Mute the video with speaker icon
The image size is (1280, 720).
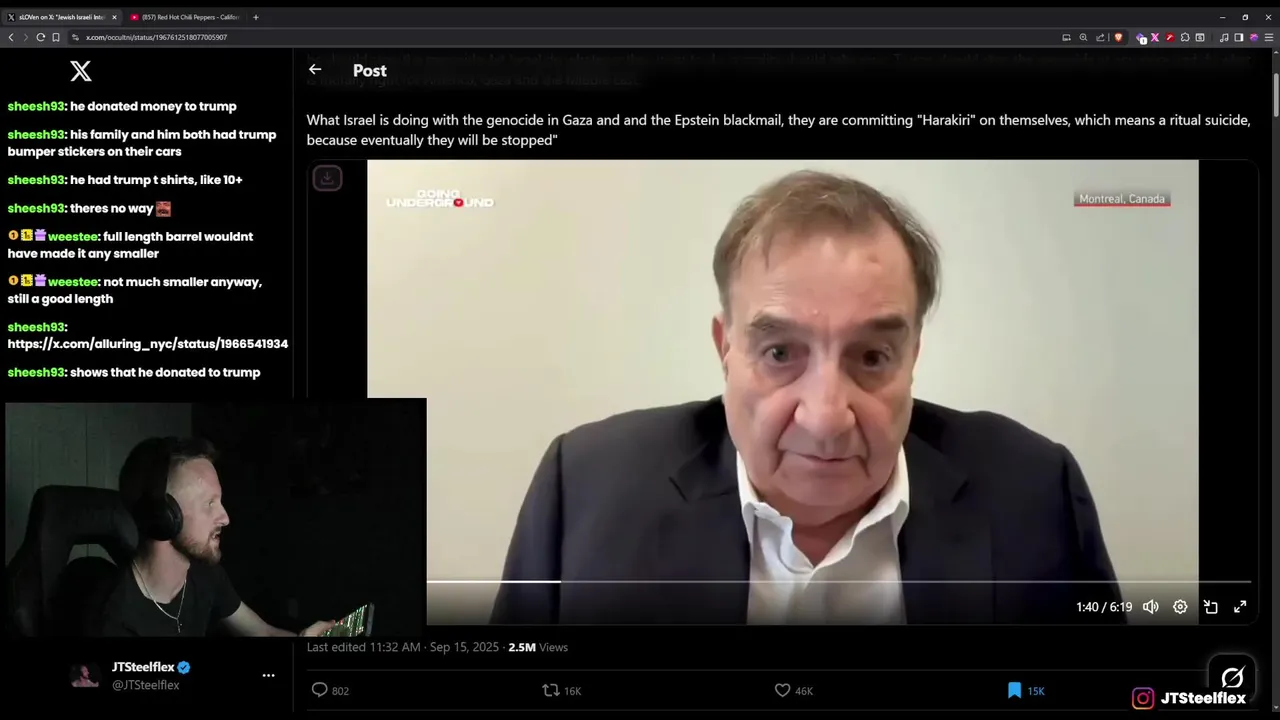1151,607
